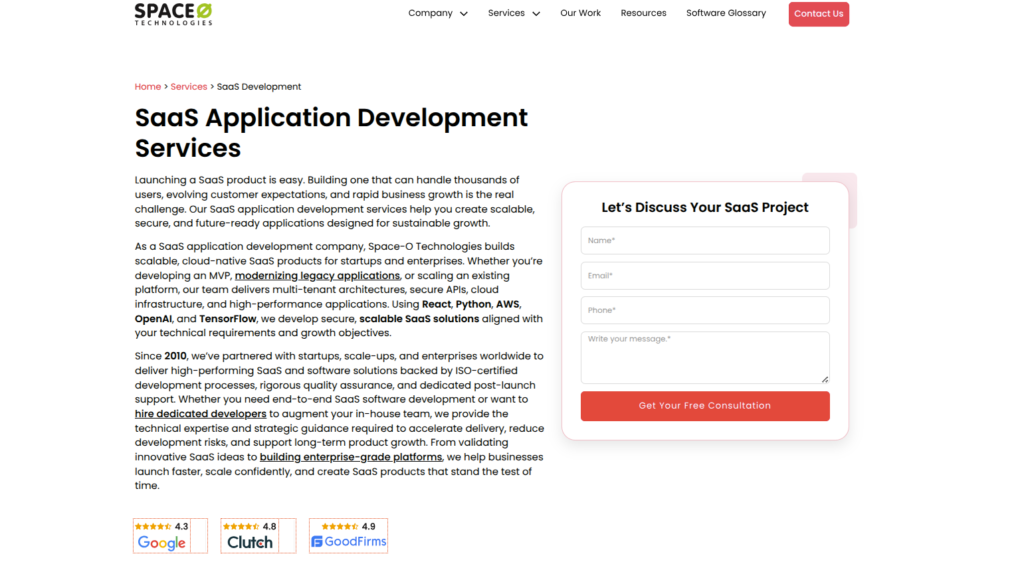Follow the Home breadcrumb link
Screen dimensions: 1024x568
click(148, 87)
